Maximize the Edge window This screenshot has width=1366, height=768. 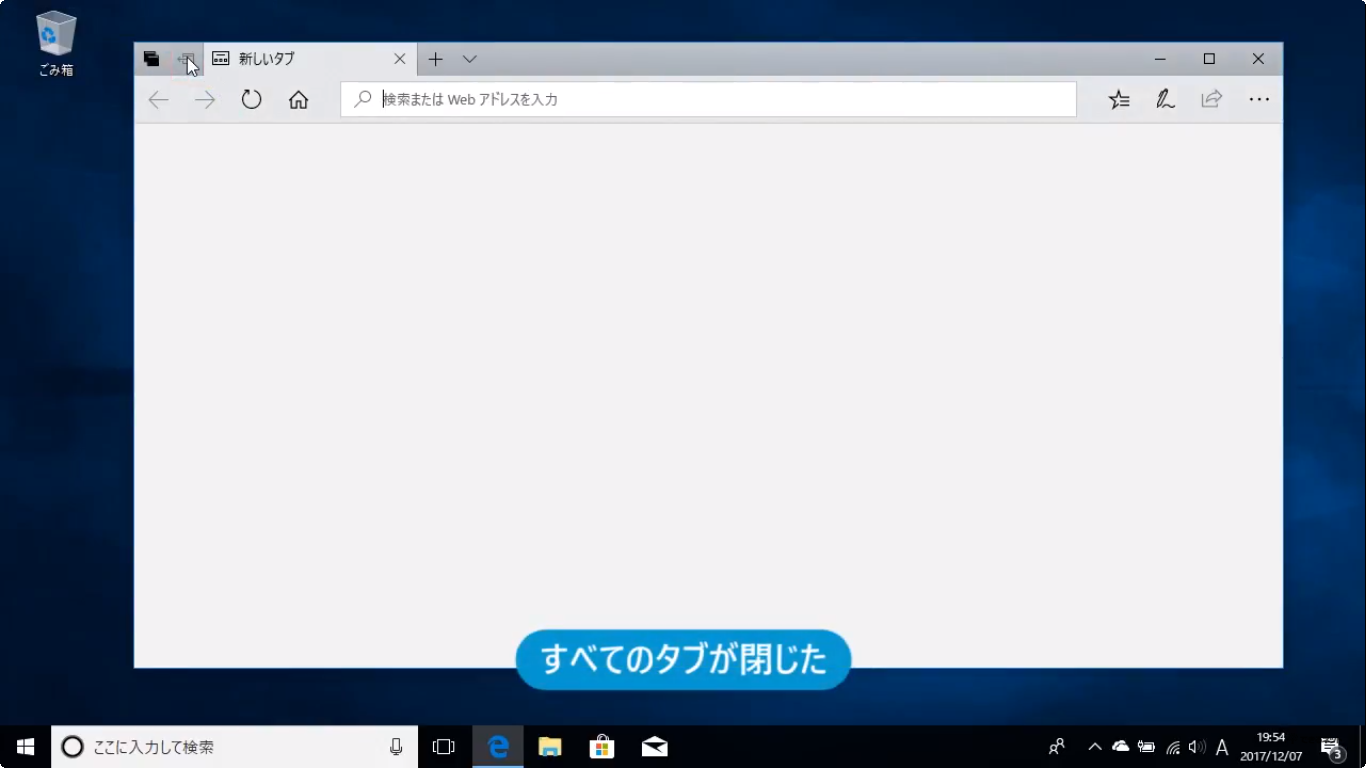point(1209,59)
